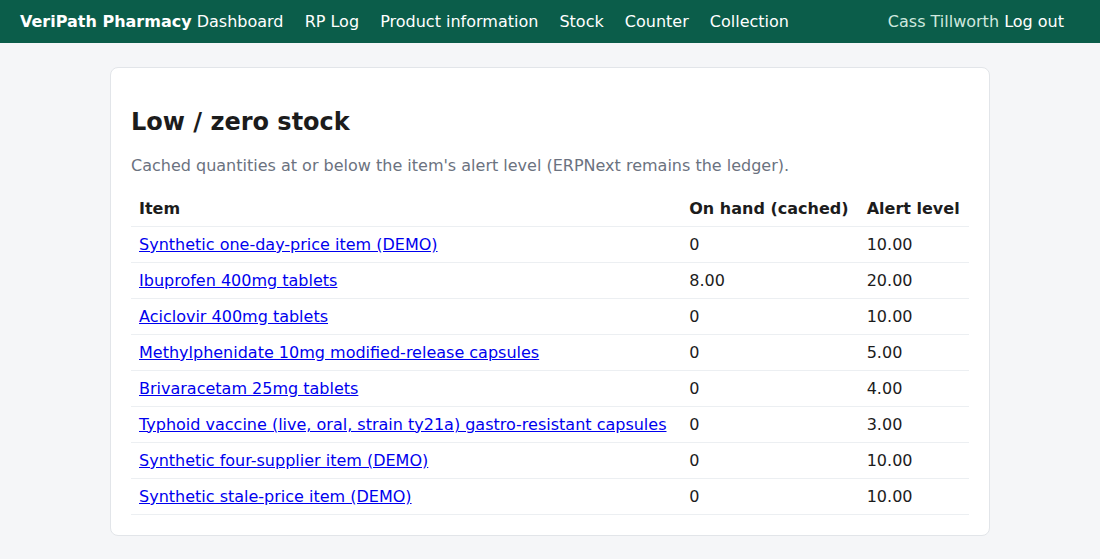Click the Item column header
The width and height of the screenshot is (1100, 559).
tap(159, 208)
